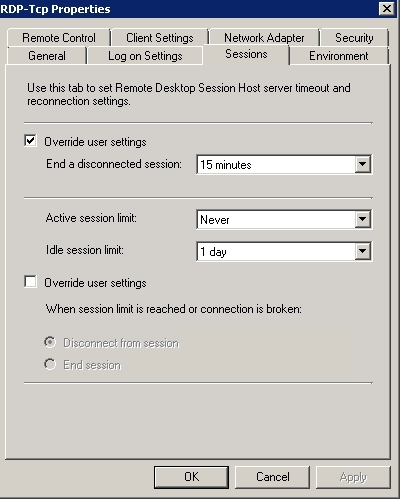Open the Client Settings tab

[160, 38]
